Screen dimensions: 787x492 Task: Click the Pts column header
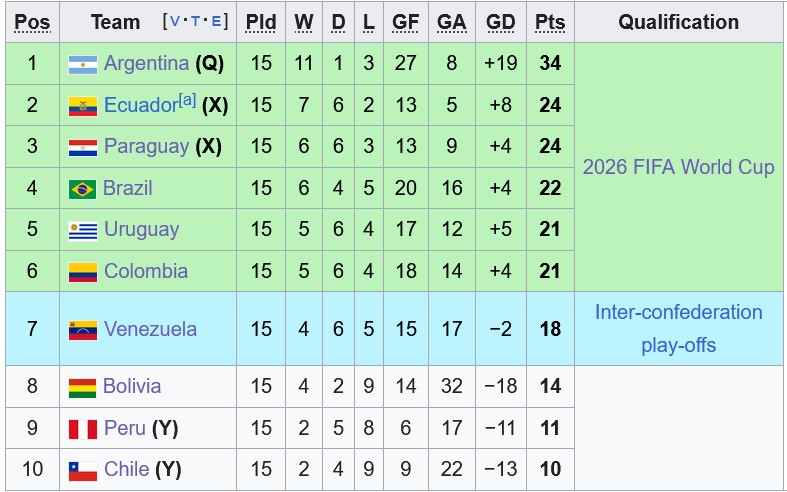549,22
